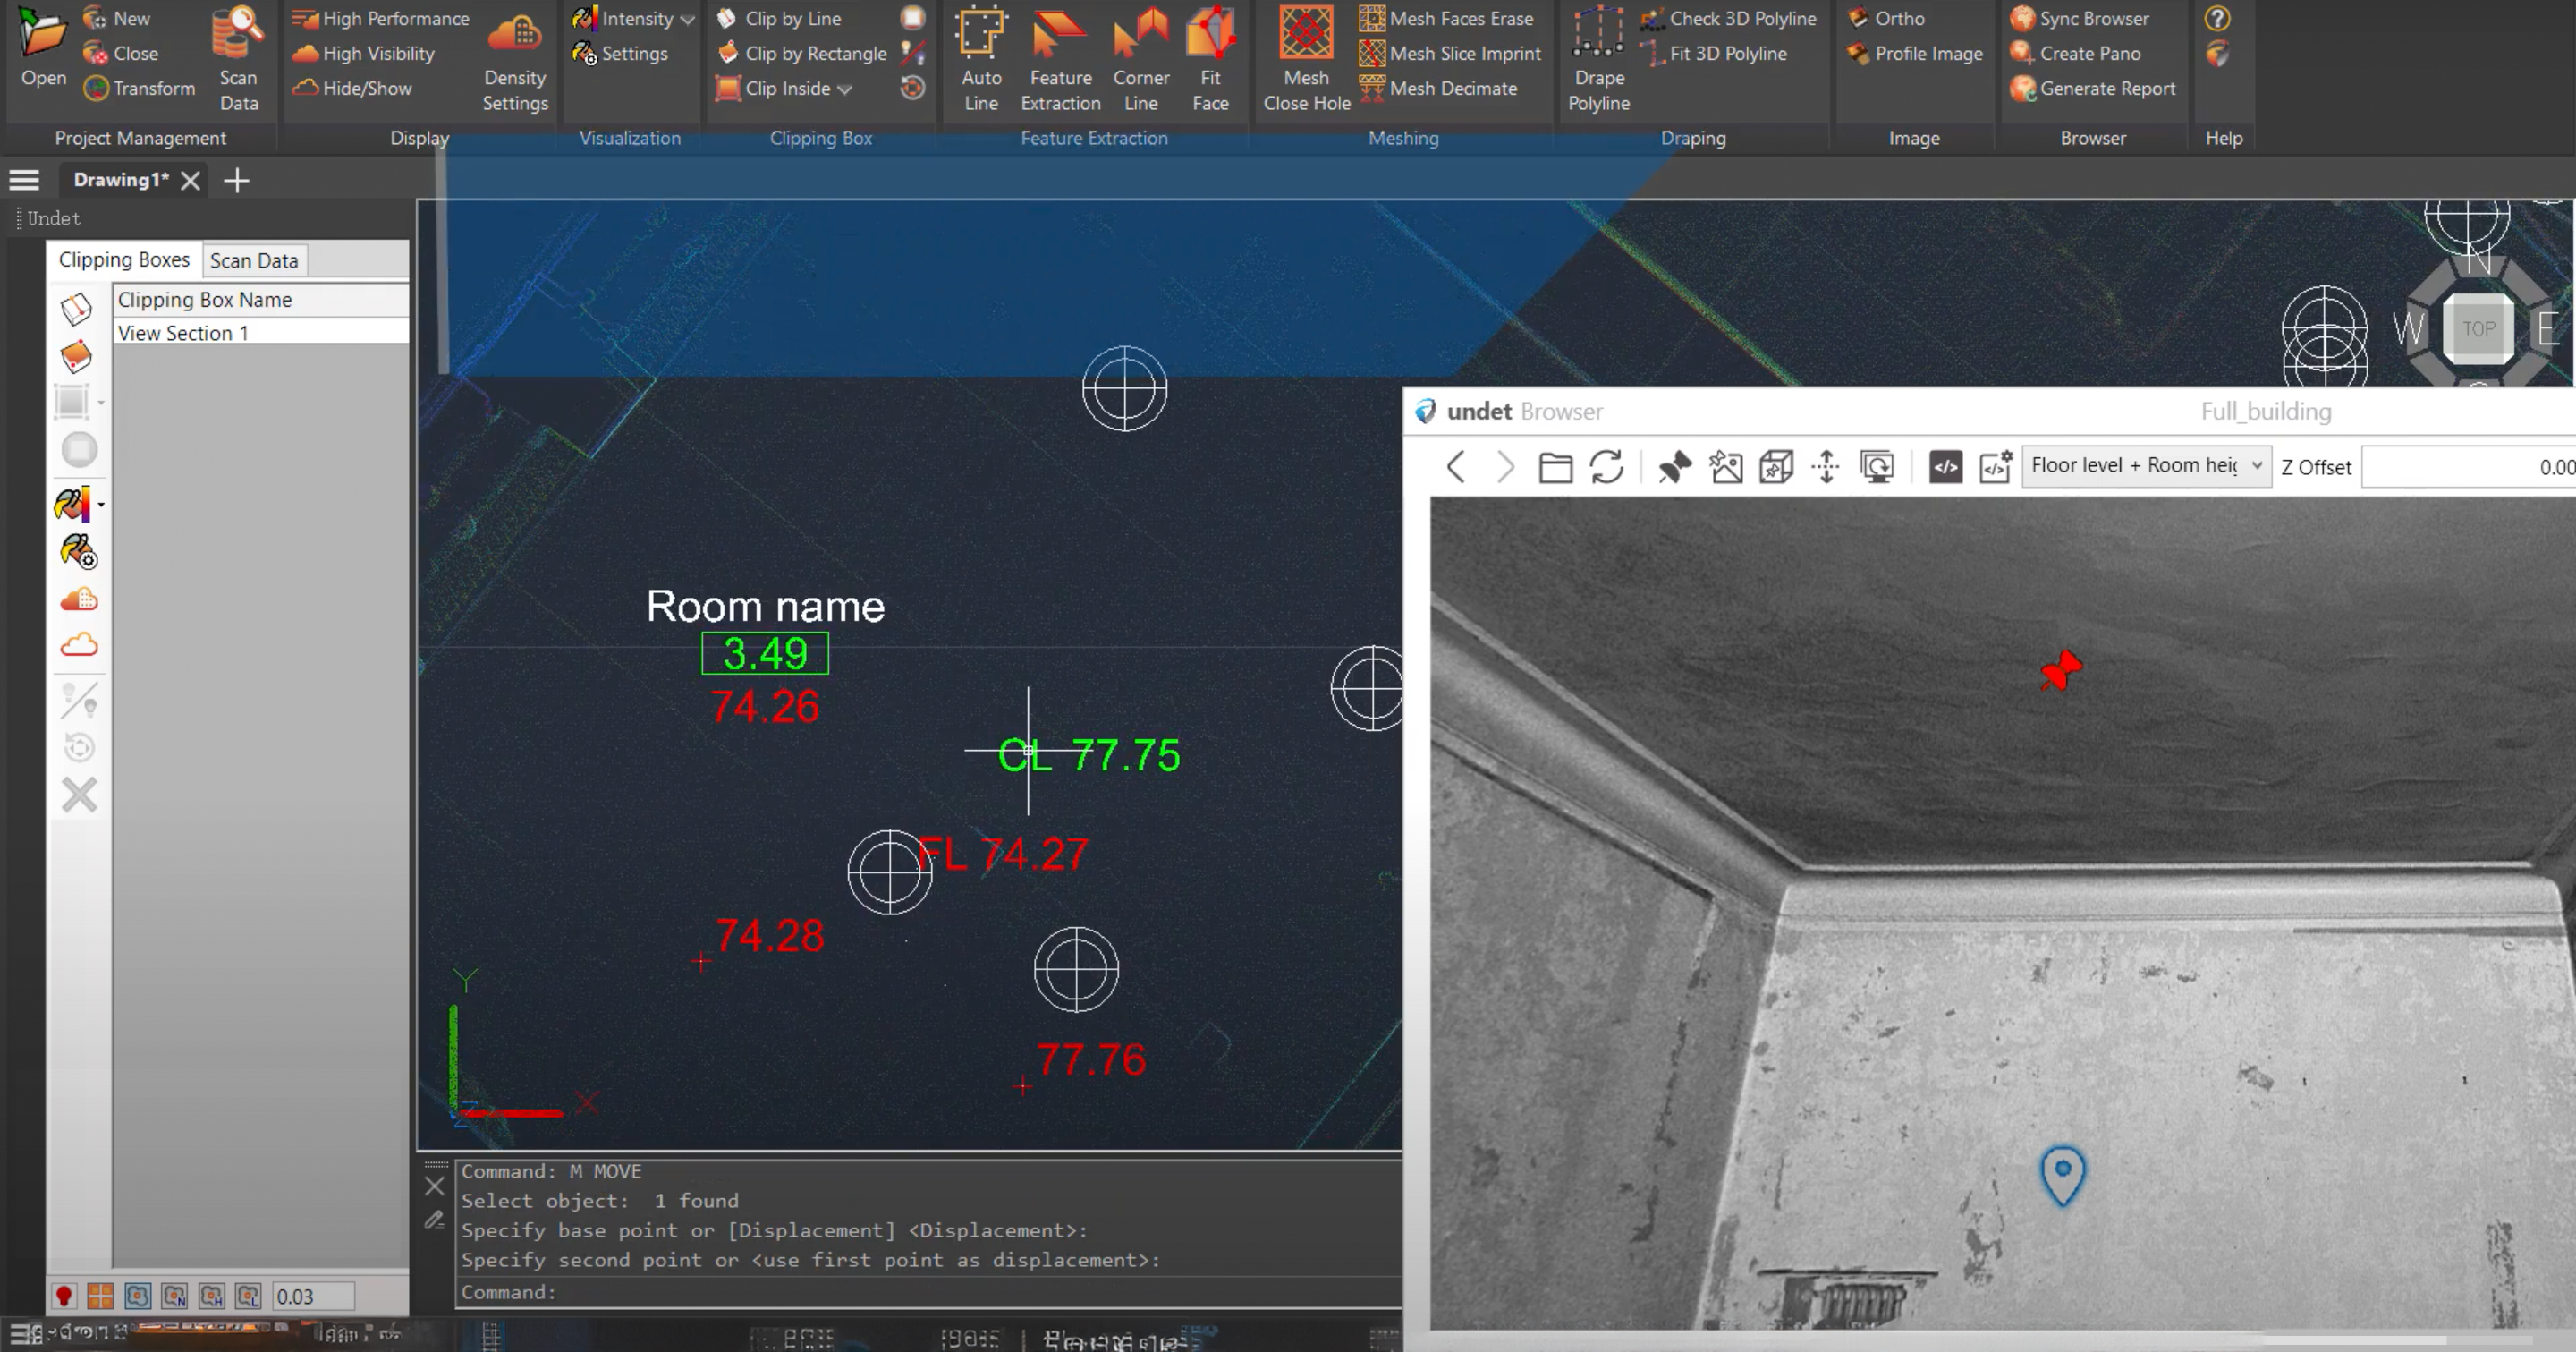Open the folder icon in undet Browser
2576x1352 pixels.
pos(1555,467)
